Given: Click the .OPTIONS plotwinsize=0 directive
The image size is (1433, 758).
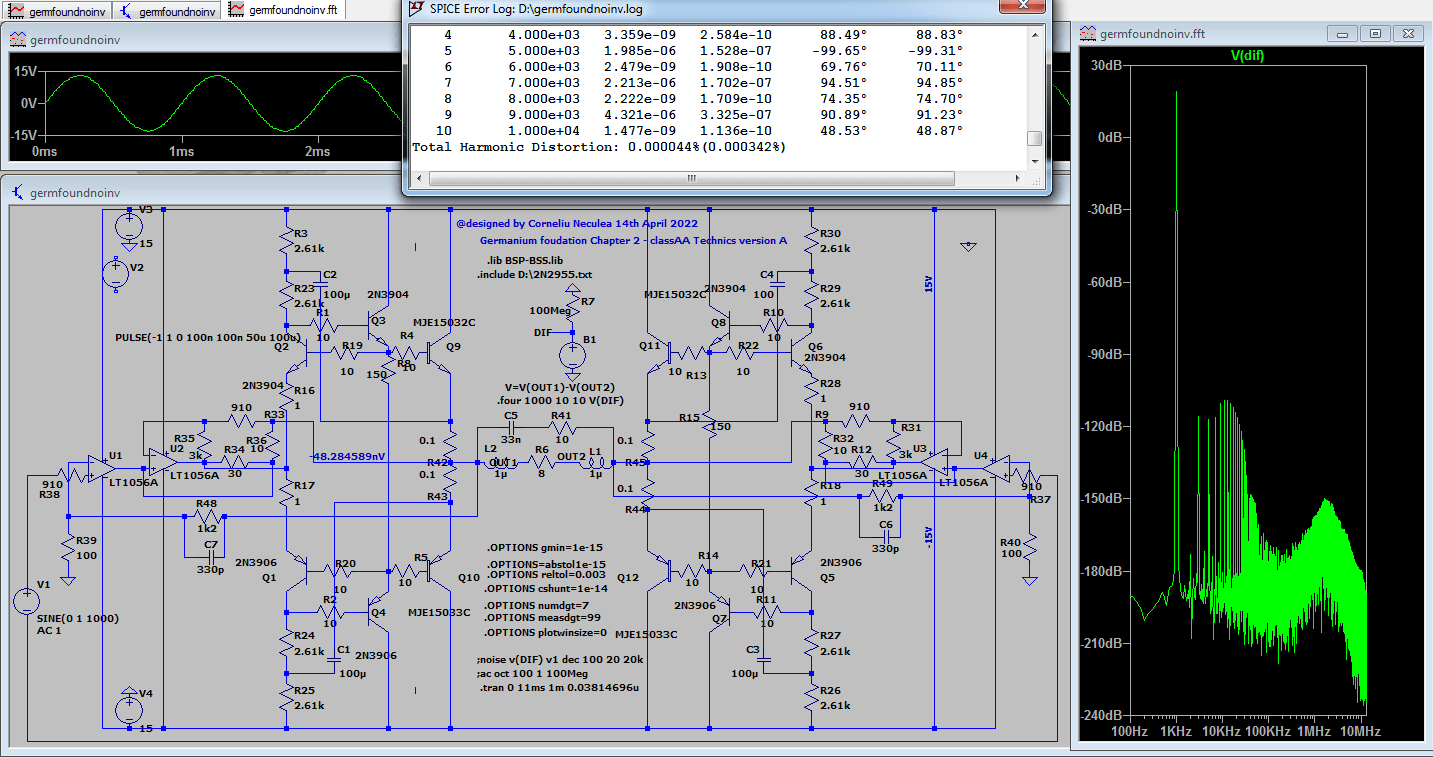Looking at the screenshot, I should (x=546, y=632).
